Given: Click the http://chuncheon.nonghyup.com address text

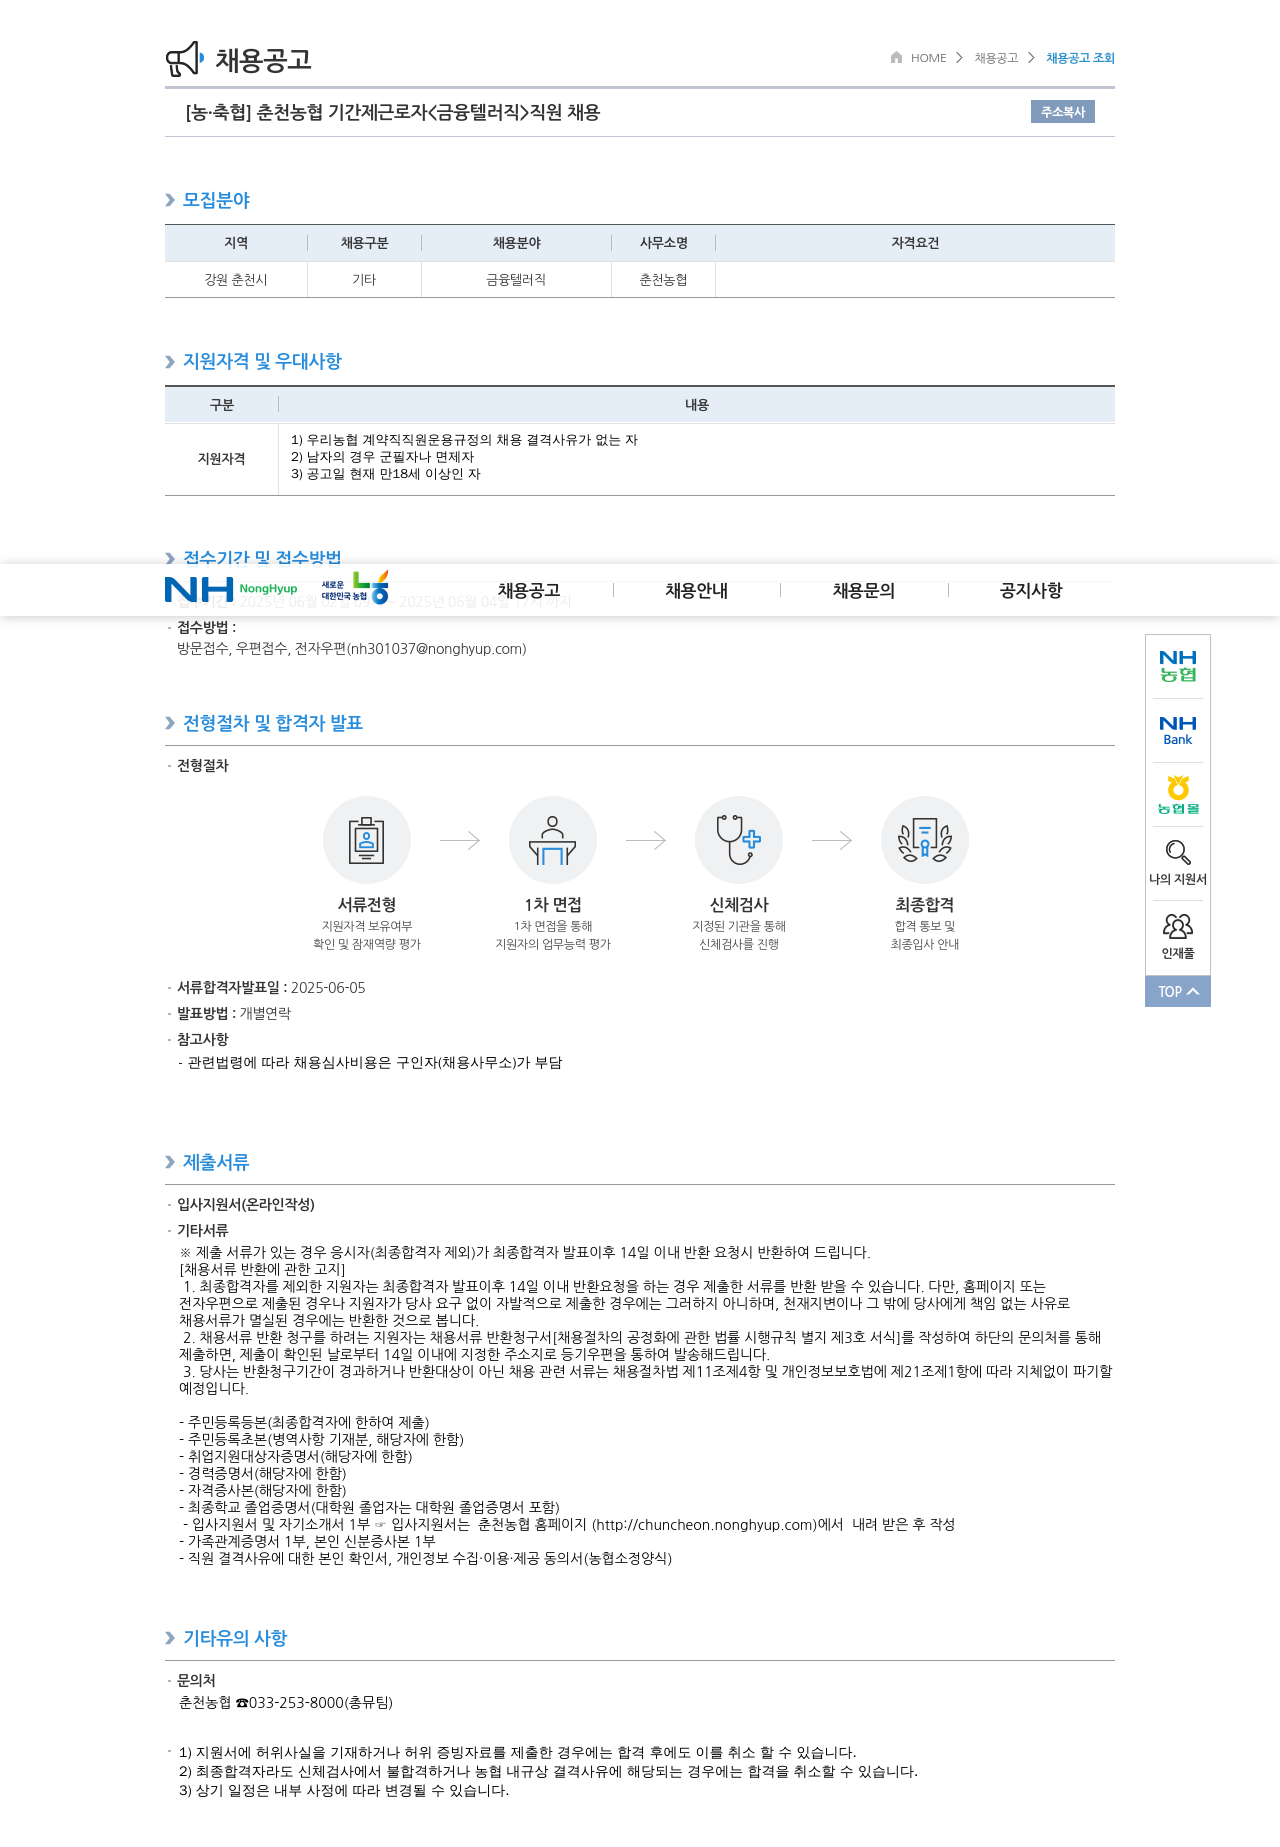Looking at the screenshot, I should tap(705, 1525).
